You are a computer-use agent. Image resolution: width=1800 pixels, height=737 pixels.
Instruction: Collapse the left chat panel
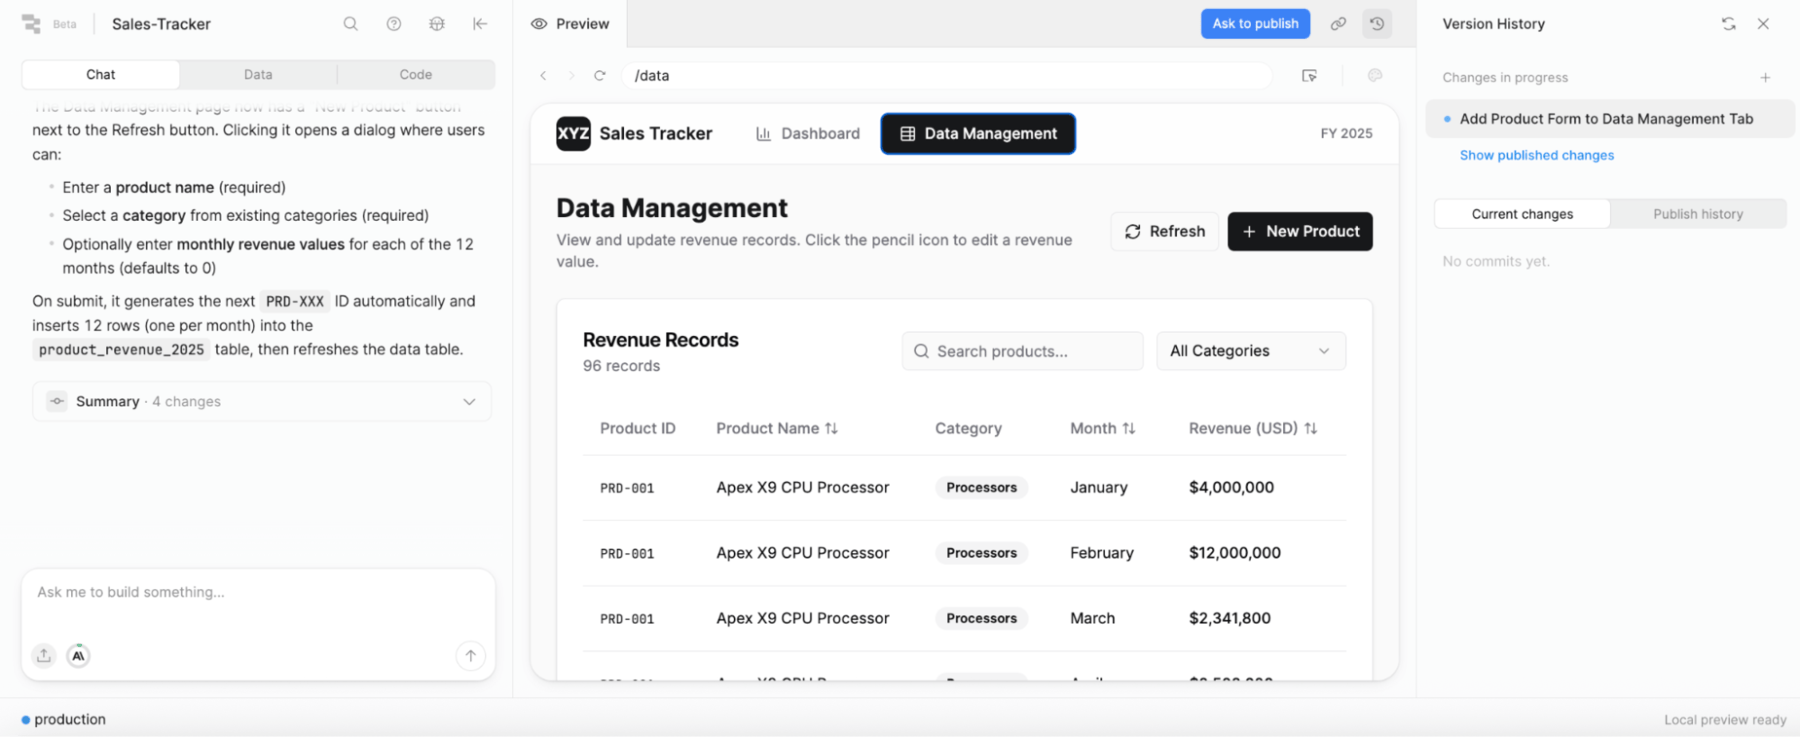tap(480, 24)
